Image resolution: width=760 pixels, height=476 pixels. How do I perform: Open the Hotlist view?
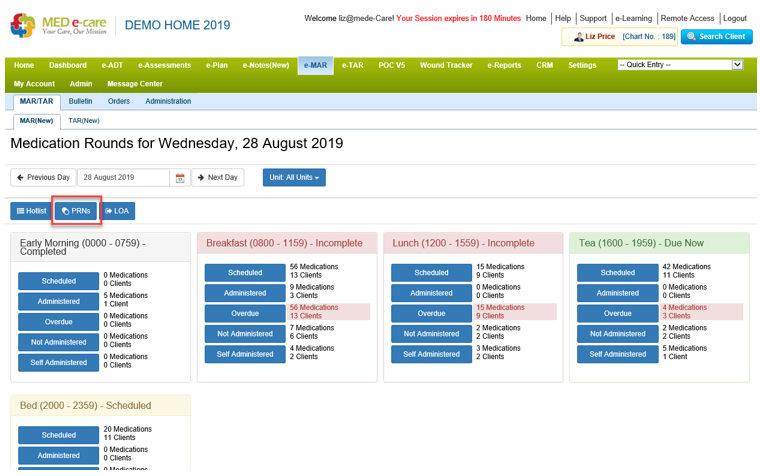[31, 211]
